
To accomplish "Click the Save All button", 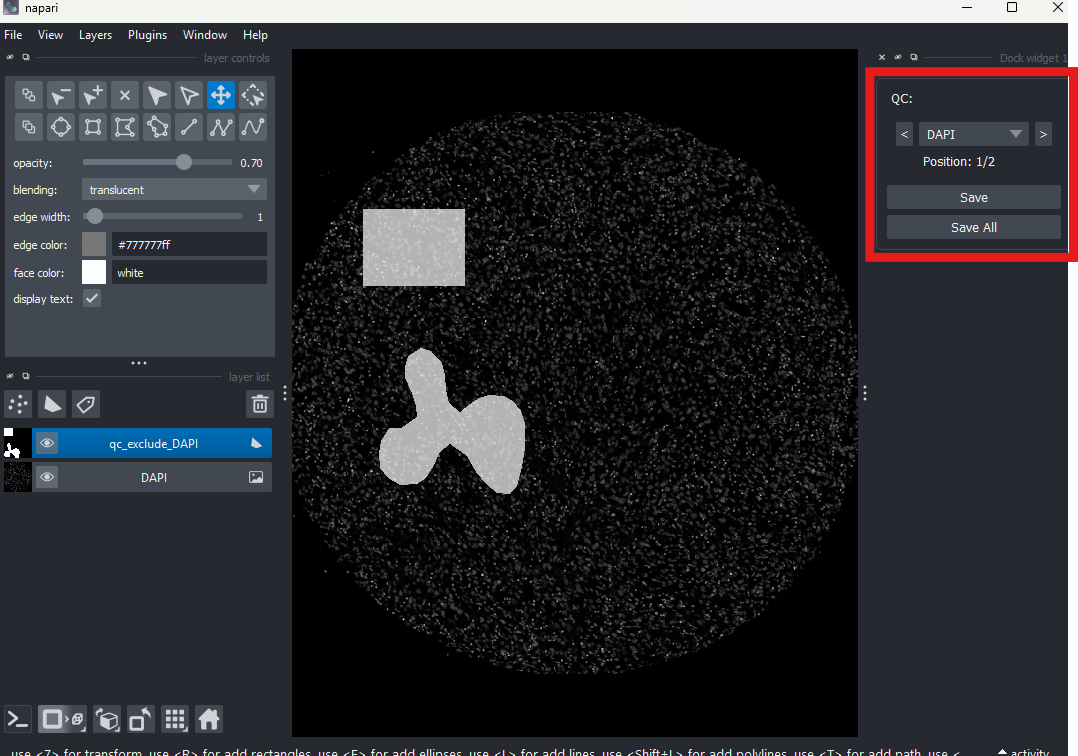I will pyautogui.click(x=973, y=227).
